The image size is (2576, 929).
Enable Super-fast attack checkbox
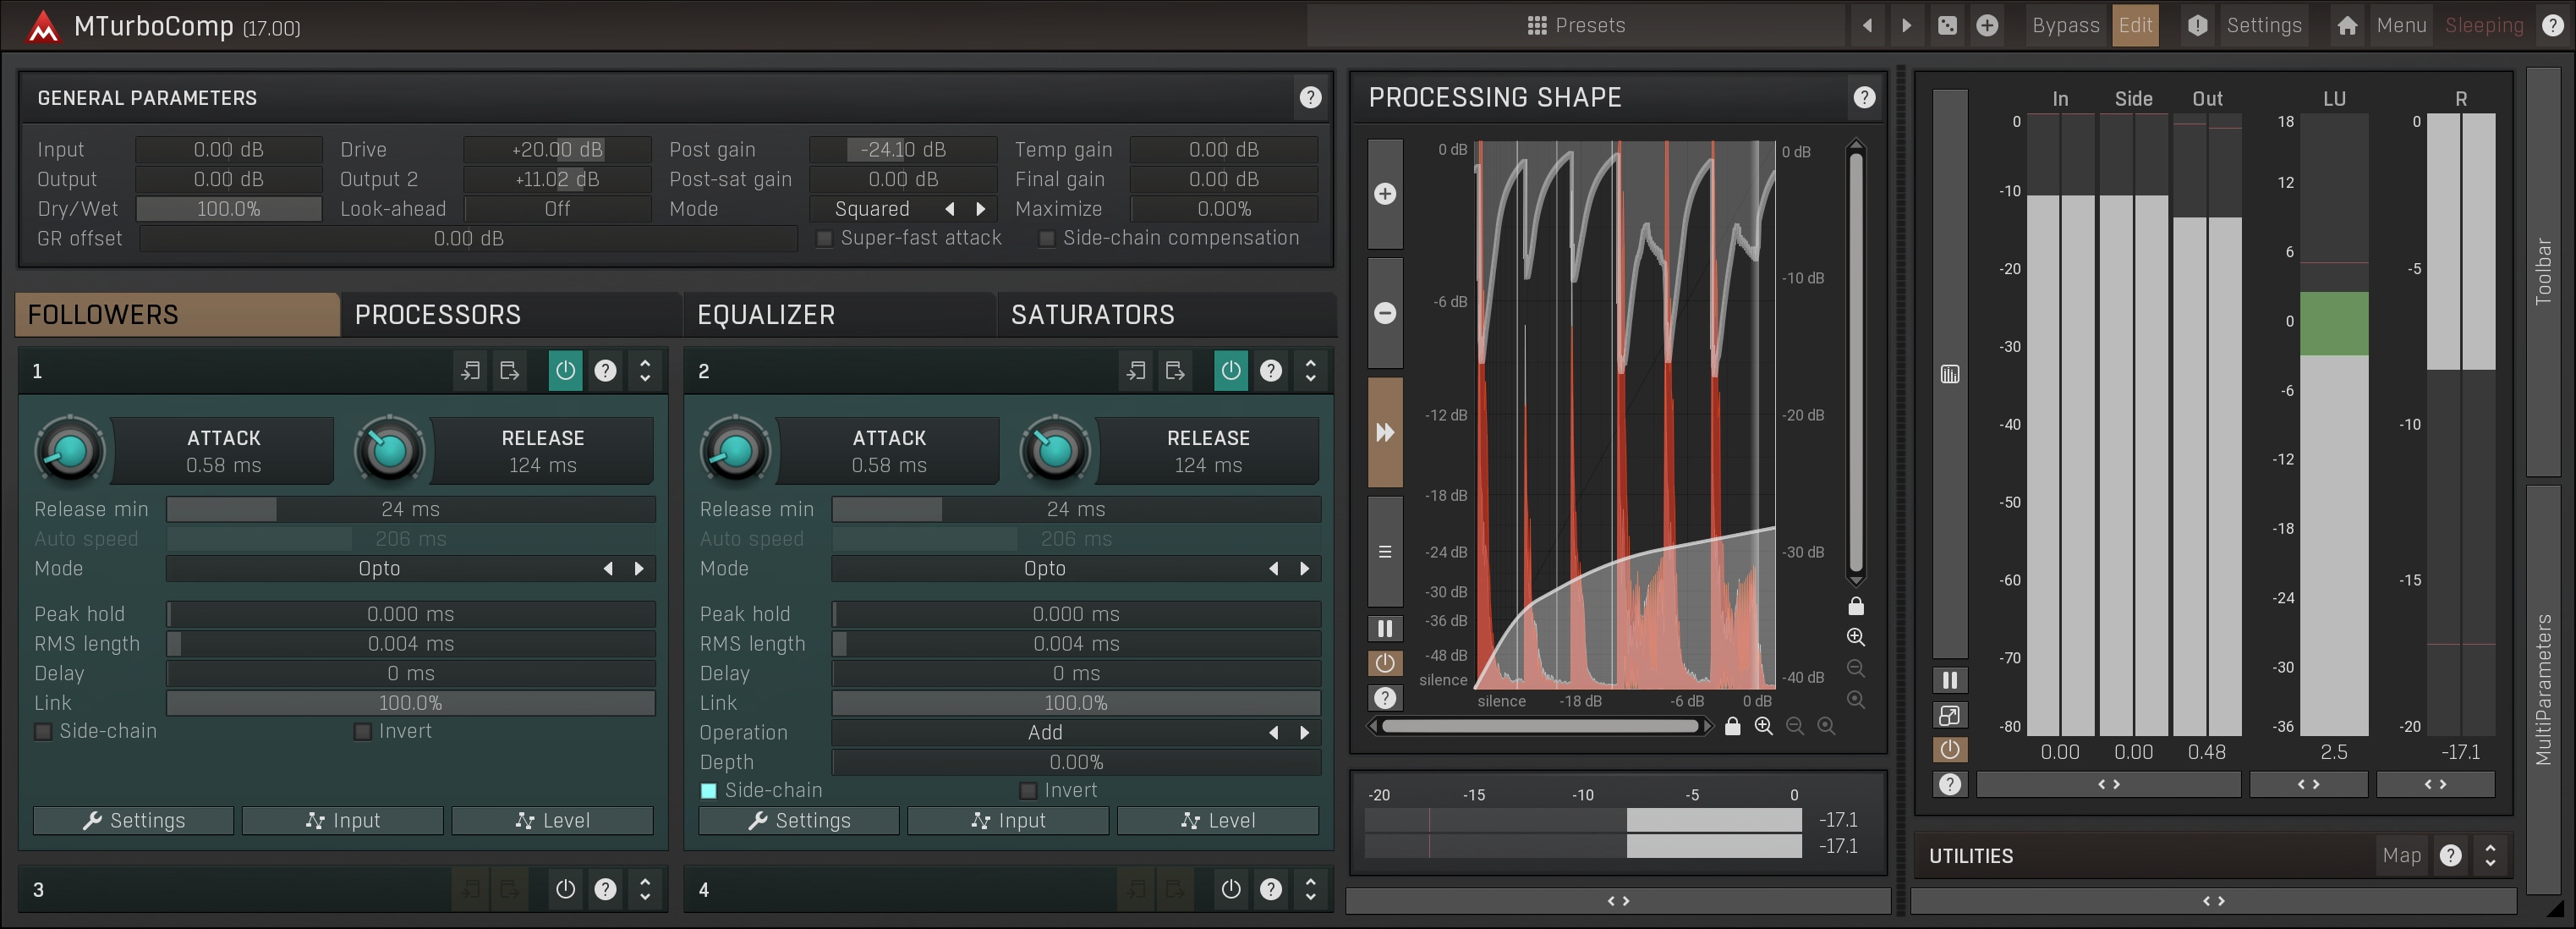[825, 239]
